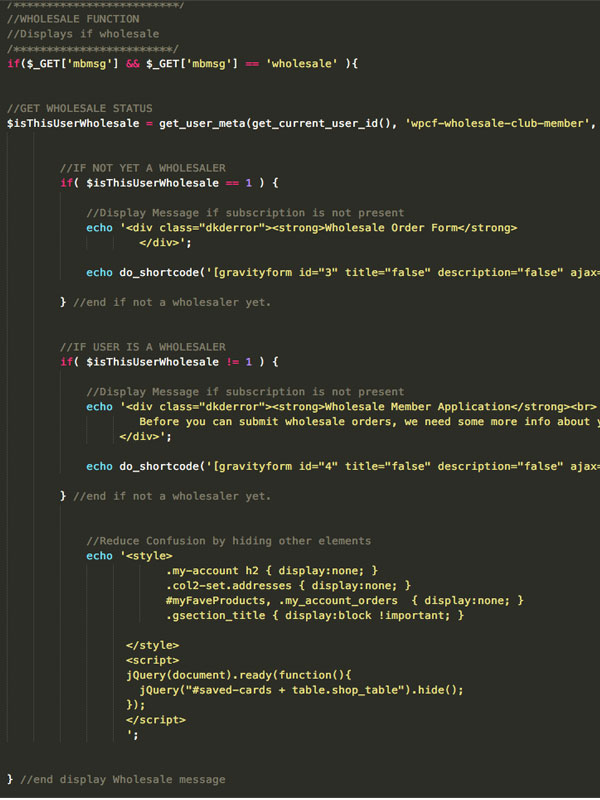600x800 pixels.
Task: Place cursor on get_user_meta function call
Action: (202, 123)
